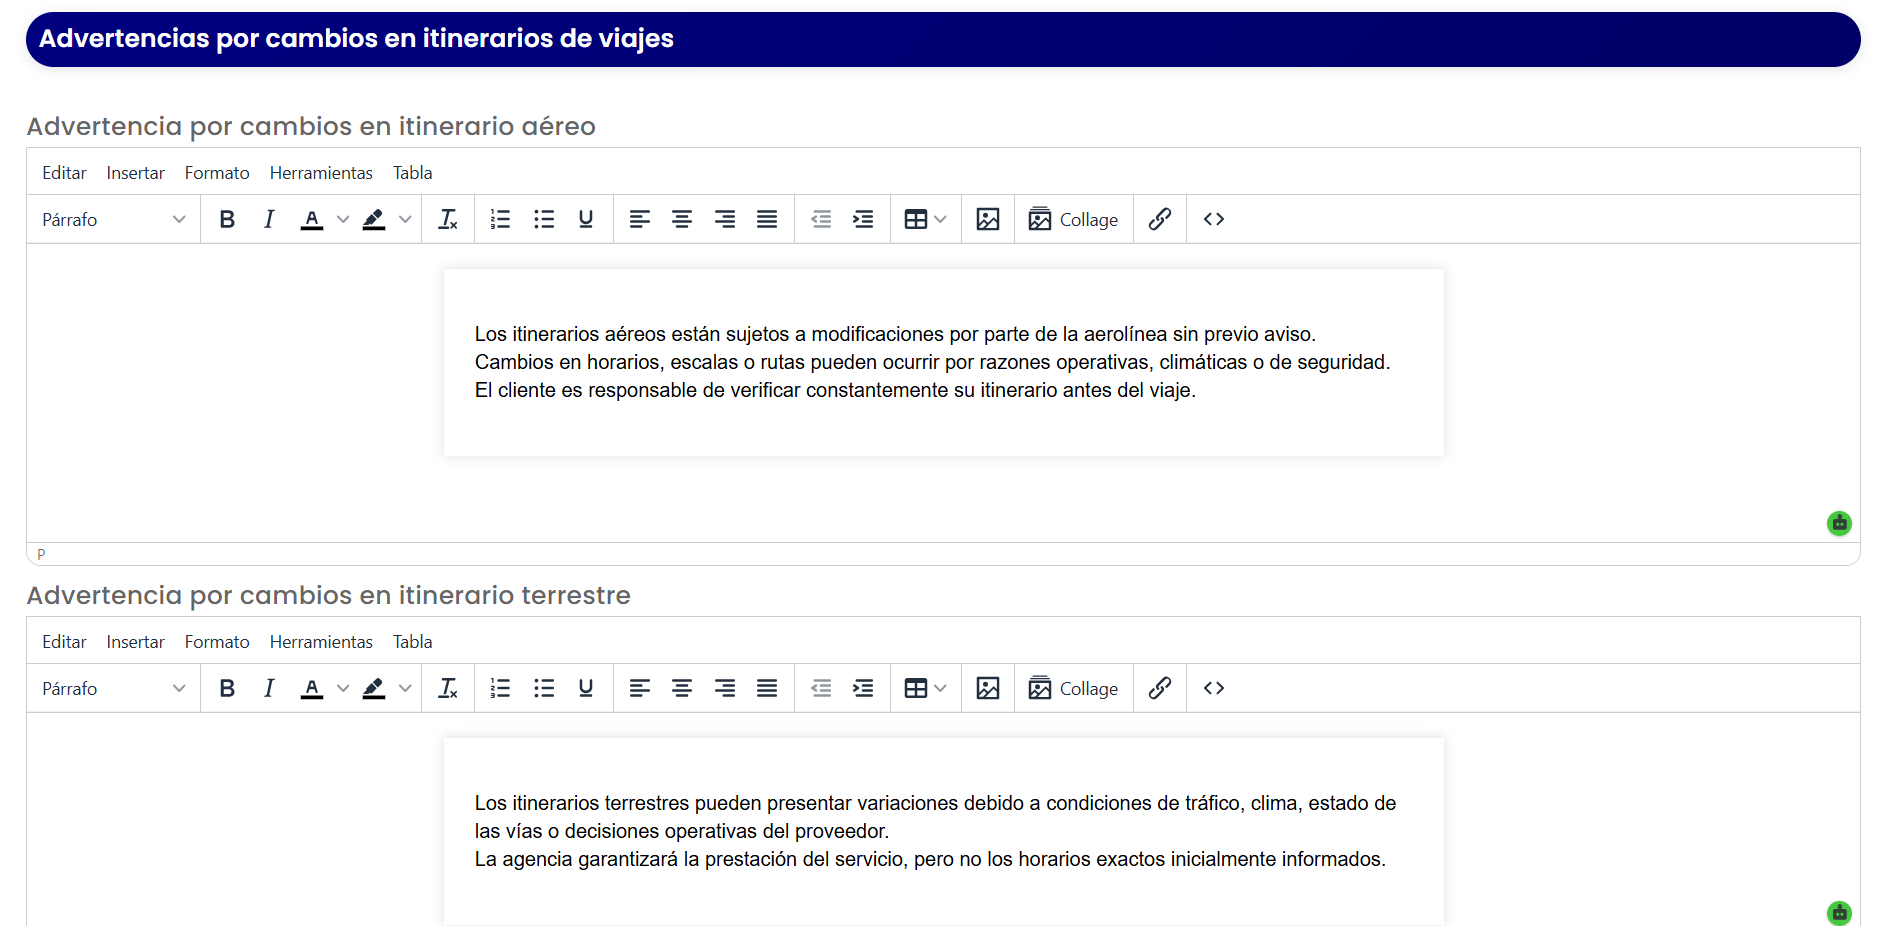Center align text in the aéreo editor
Screen dimensions: 1890x926
682,219
